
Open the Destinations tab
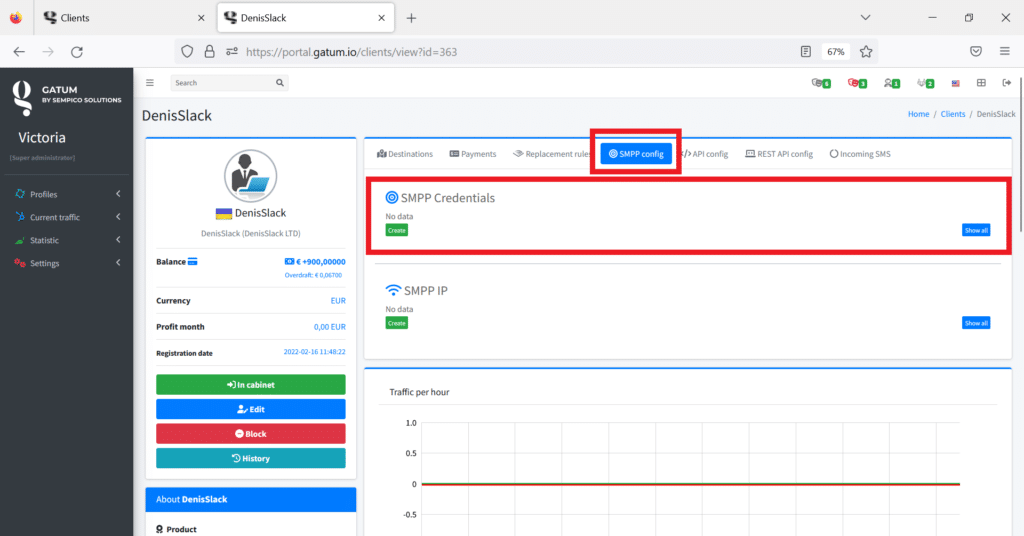click(x=405, y=154)
